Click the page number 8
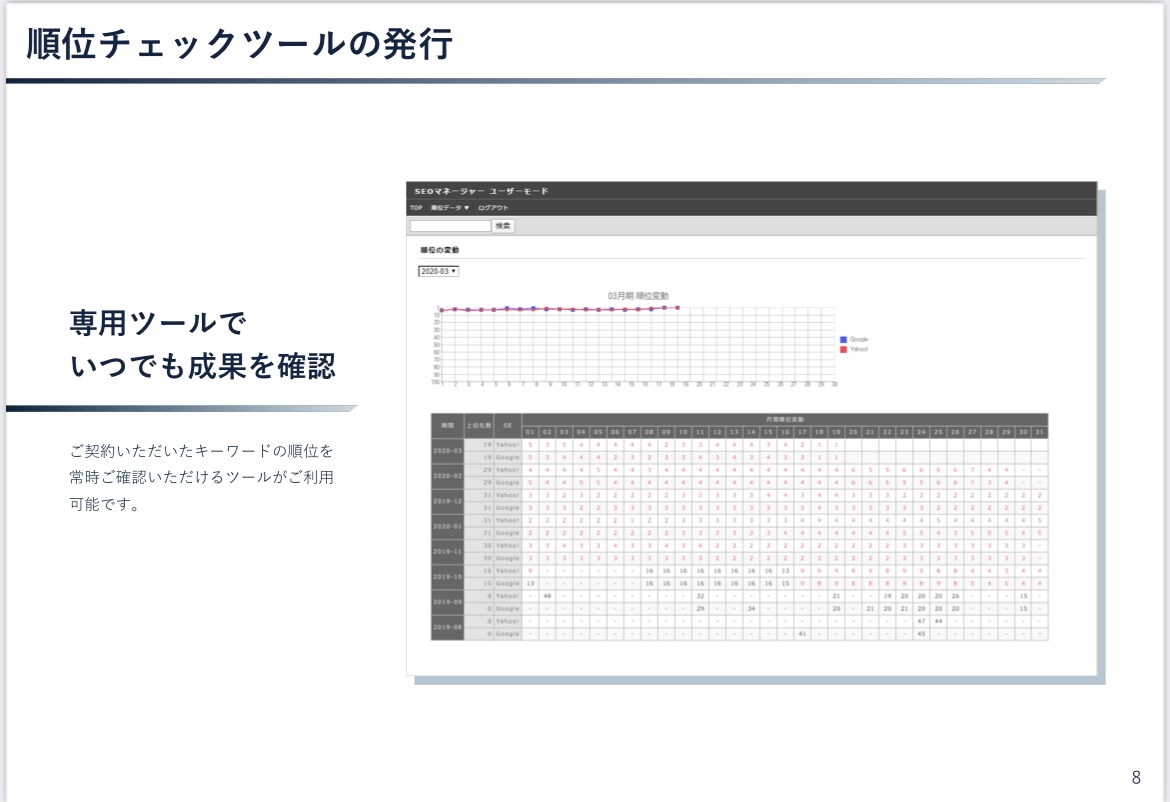Viewport: 1170px width, 802px height. 1136,777
